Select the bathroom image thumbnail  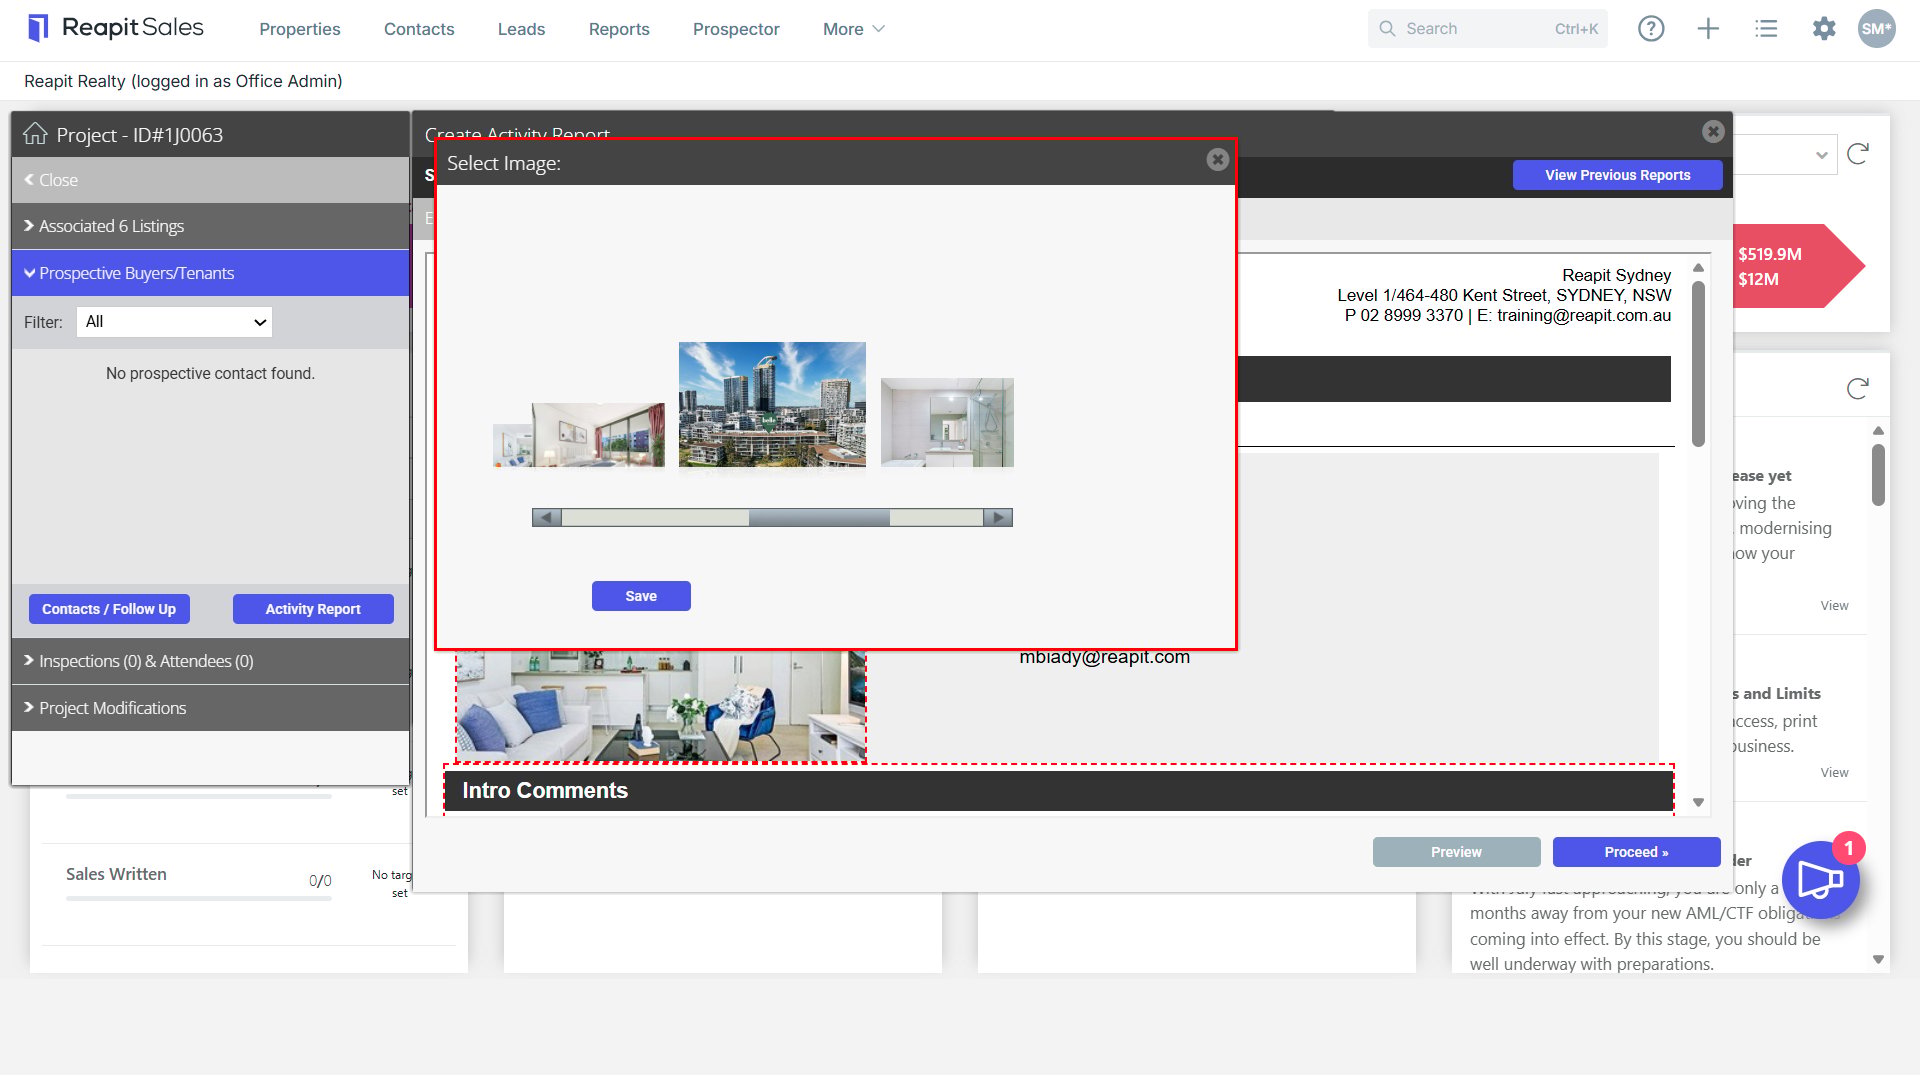[947, 422]
